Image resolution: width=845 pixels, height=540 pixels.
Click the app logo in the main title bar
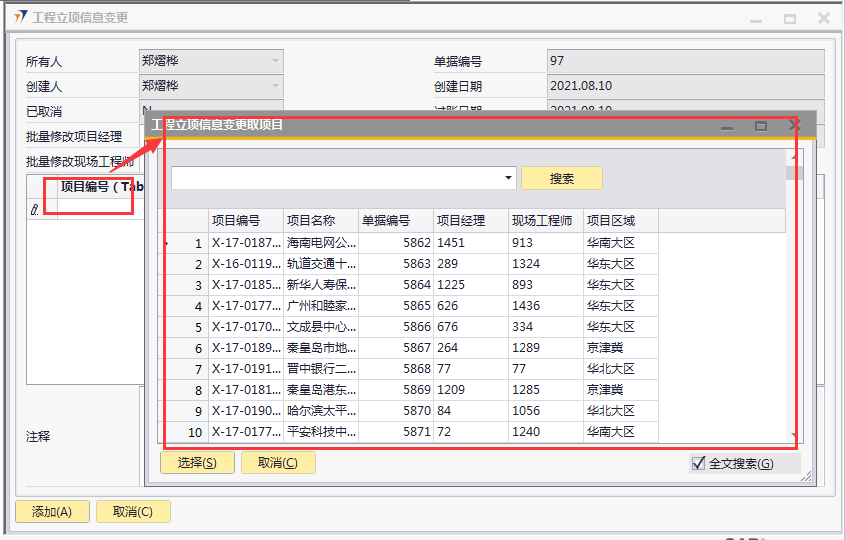pyautogui.click(x=20, y=18)
